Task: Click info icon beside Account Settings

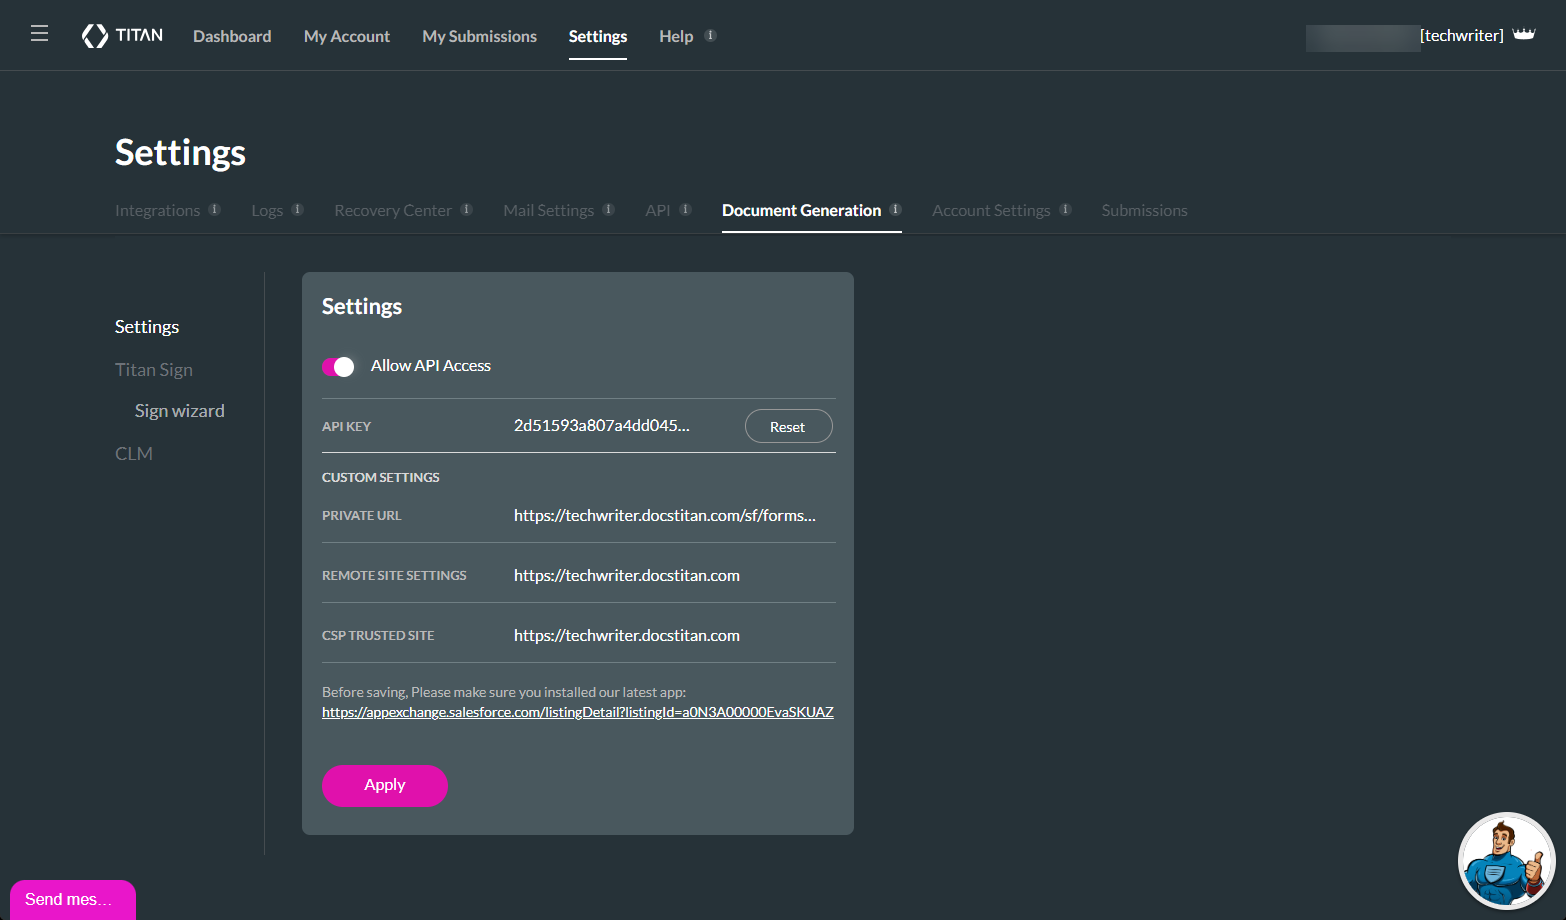Action: click(x=1065, y=209)
